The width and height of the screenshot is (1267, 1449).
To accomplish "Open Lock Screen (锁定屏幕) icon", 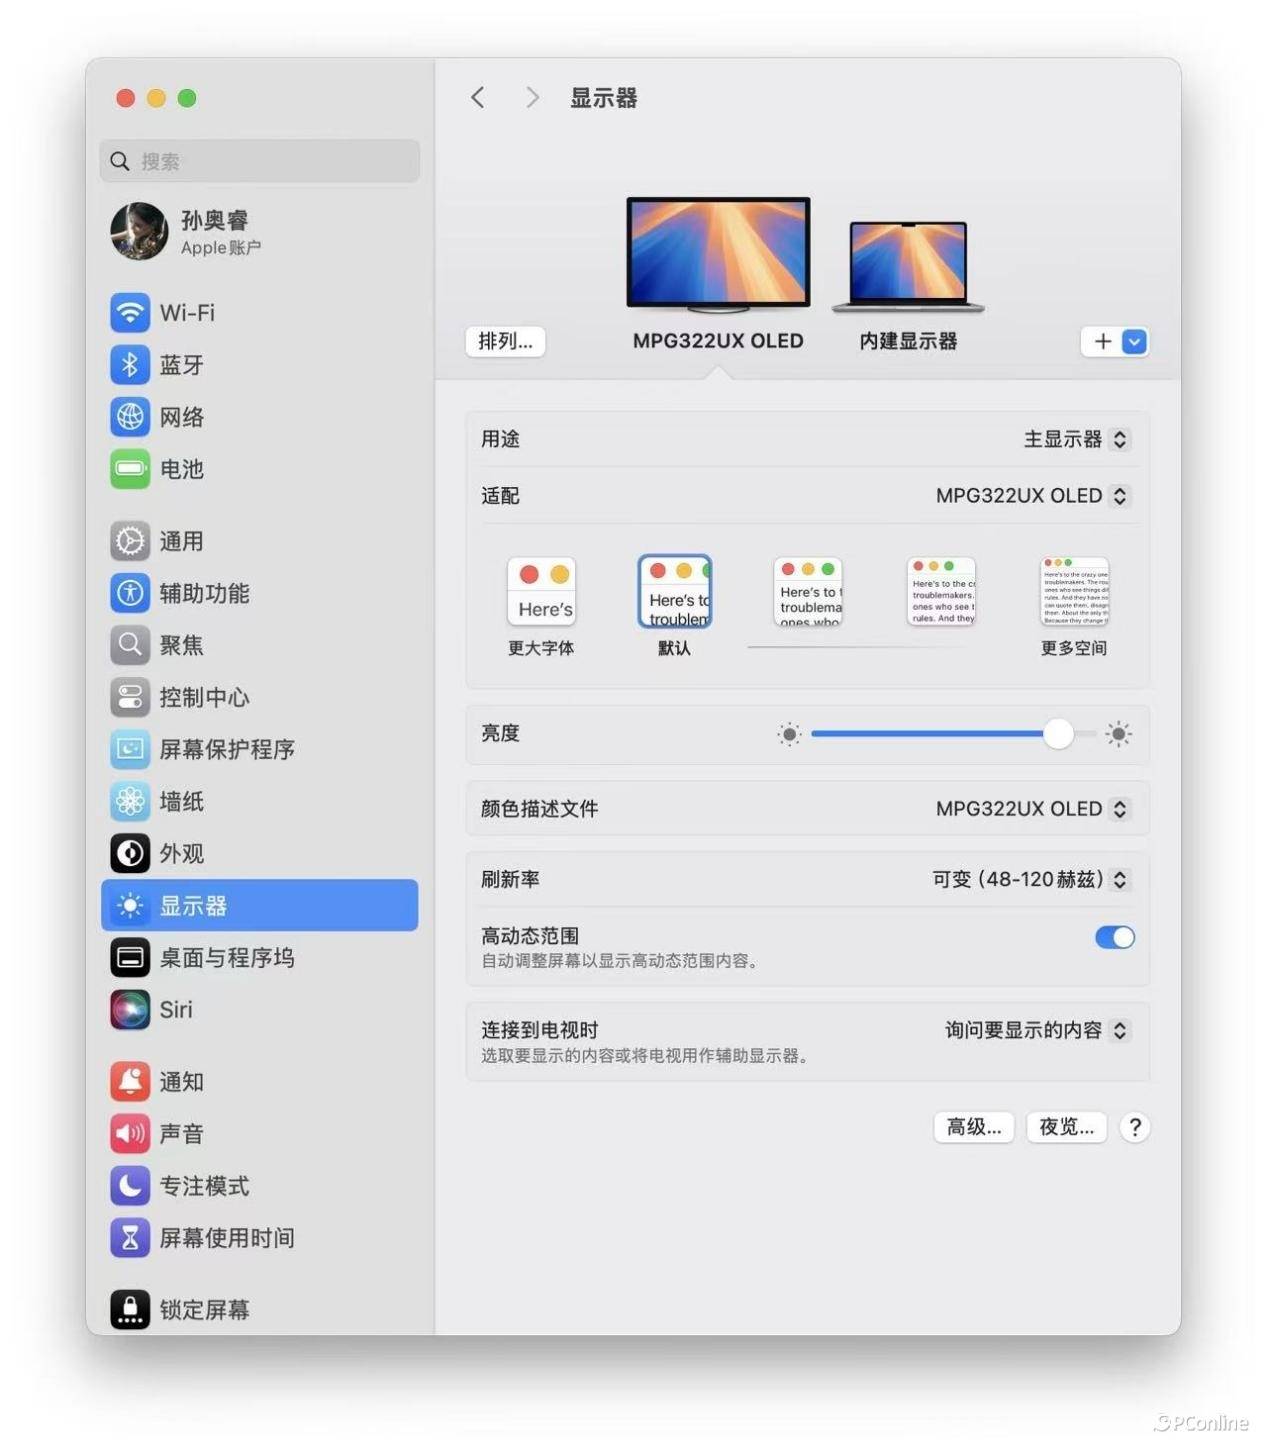I will coord(130,1309).
